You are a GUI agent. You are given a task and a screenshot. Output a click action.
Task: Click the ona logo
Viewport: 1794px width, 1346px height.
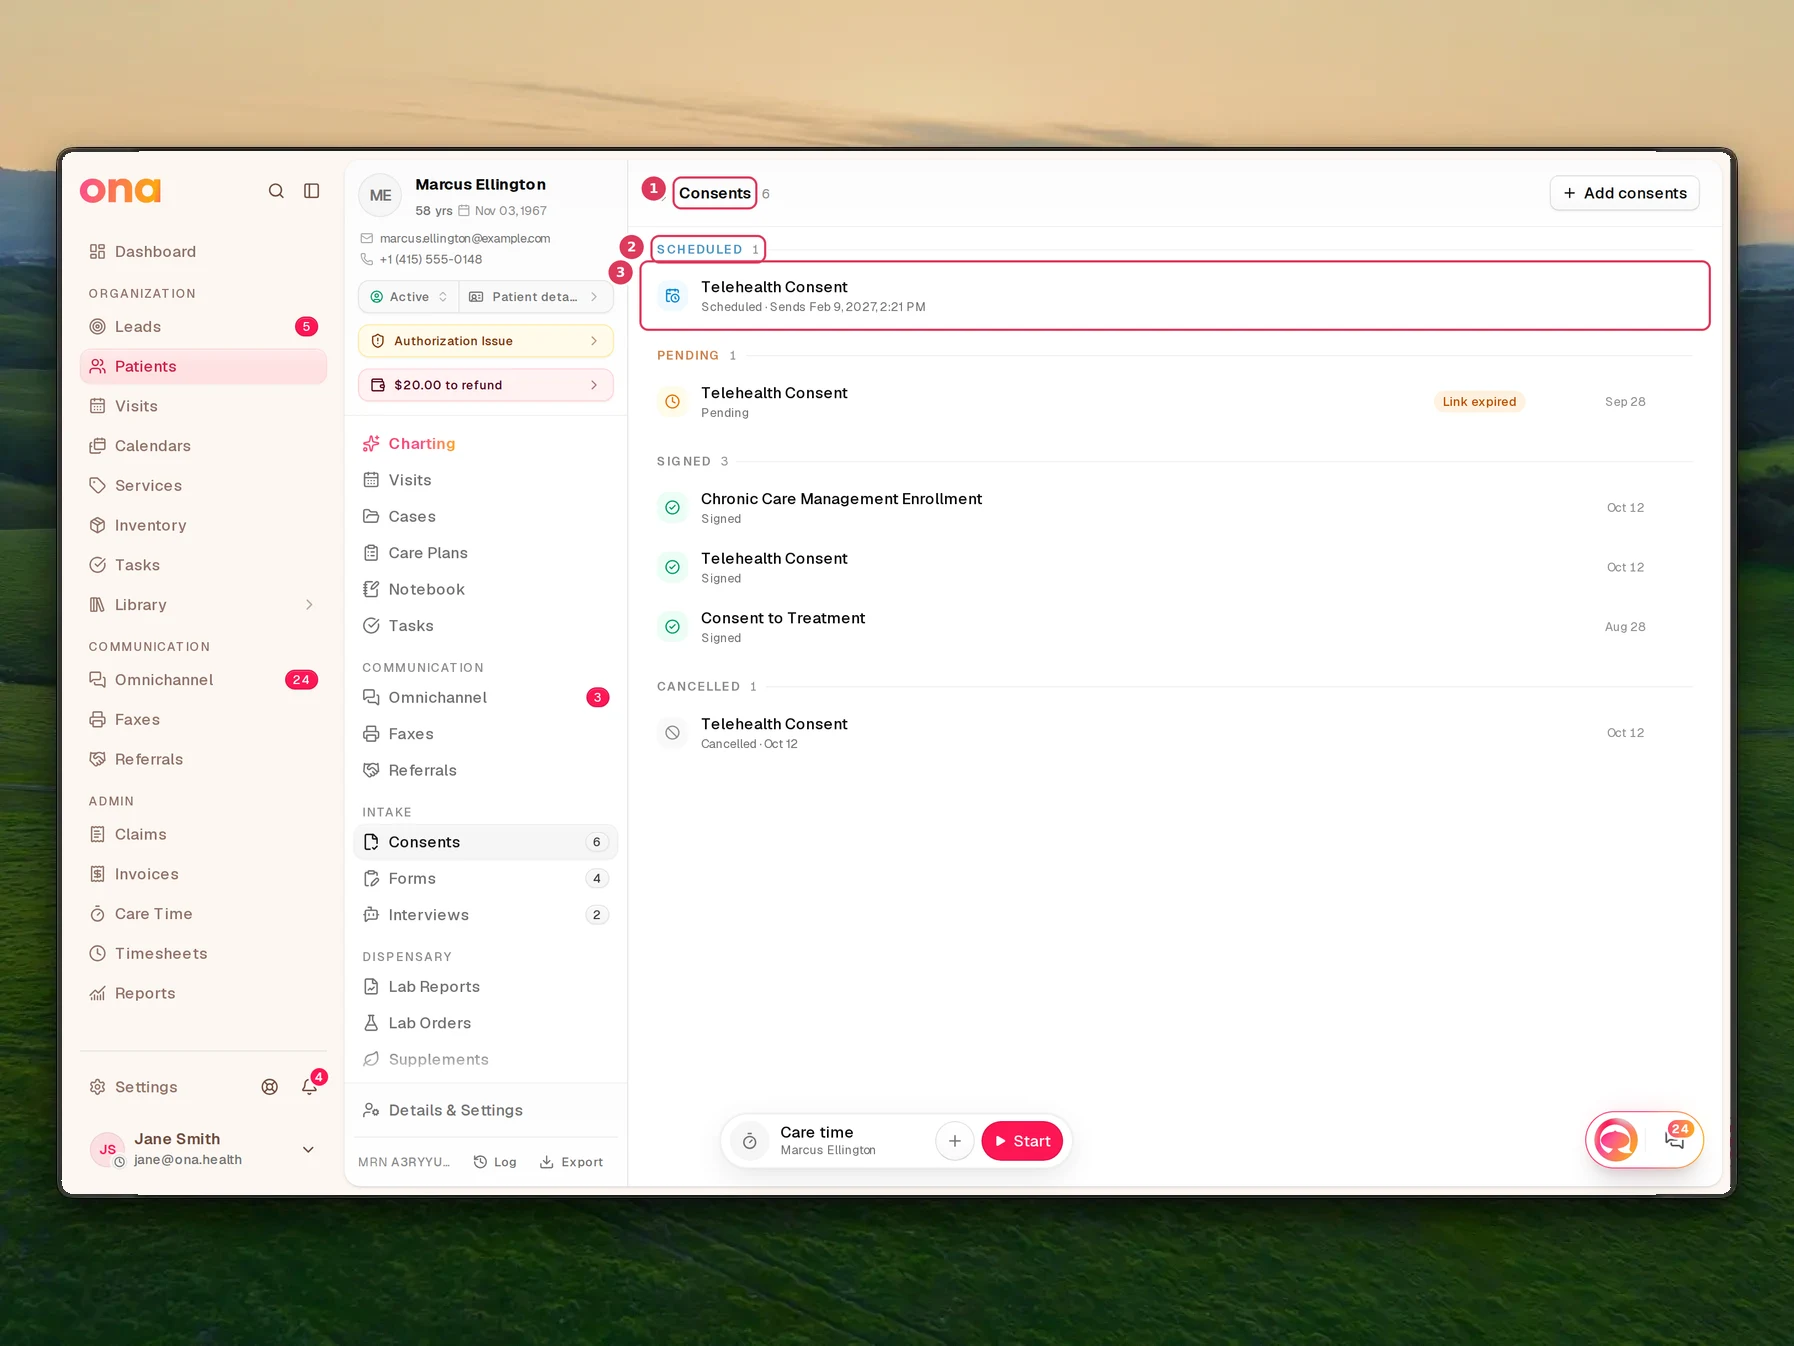pyautogui.click(x=120, y=190)
